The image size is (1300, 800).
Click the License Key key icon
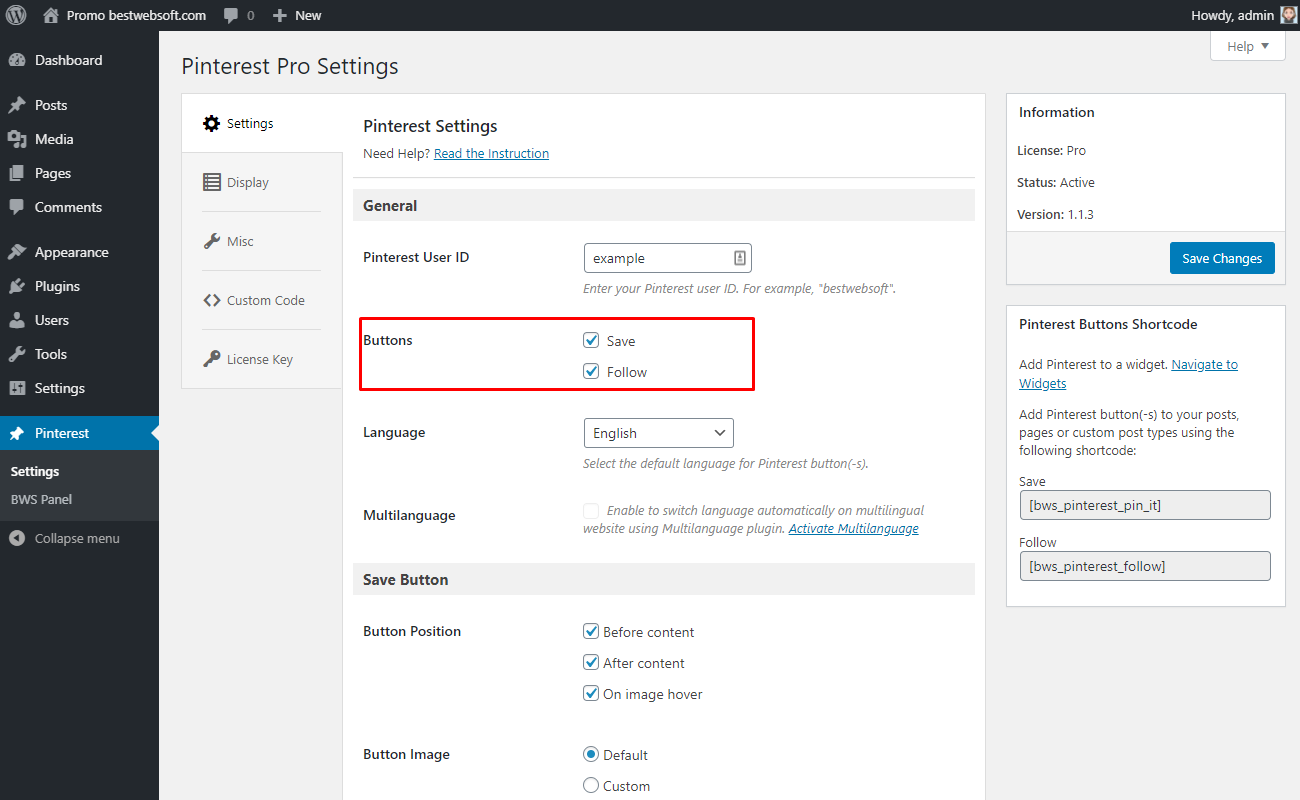[211, 359]
